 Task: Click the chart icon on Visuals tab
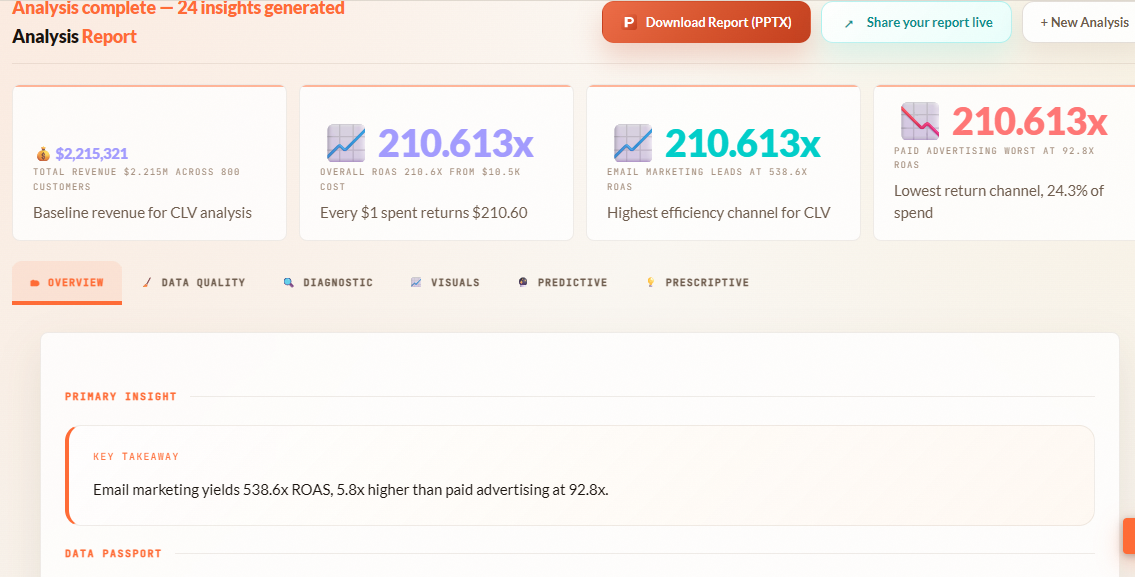pos(415,282)
